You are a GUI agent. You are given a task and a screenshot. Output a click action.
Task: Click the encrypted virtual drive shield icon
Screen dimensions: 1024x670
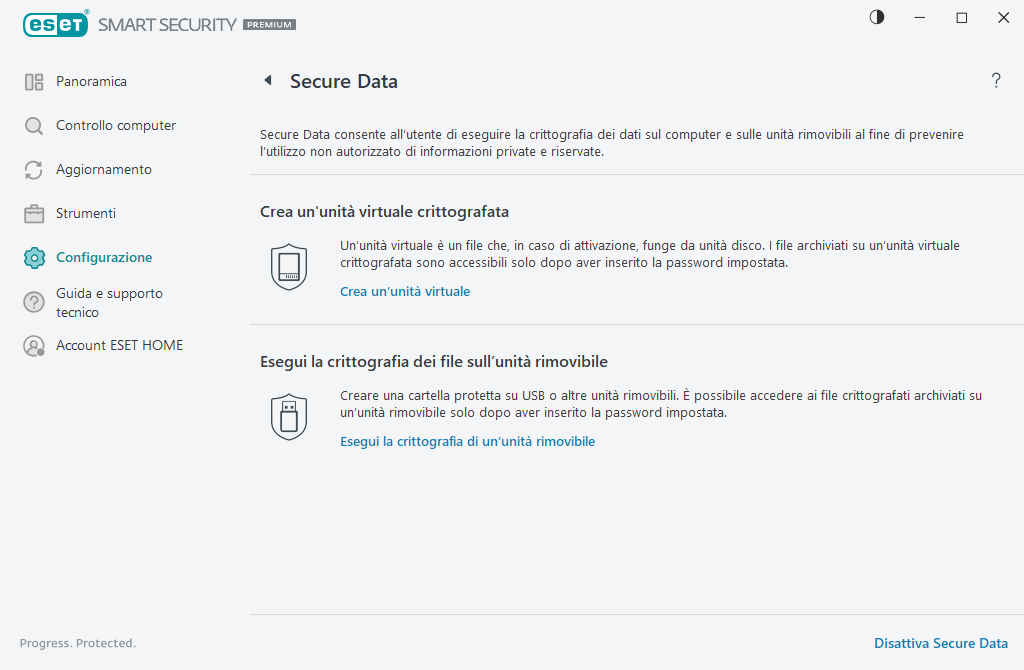click(289, 266)
